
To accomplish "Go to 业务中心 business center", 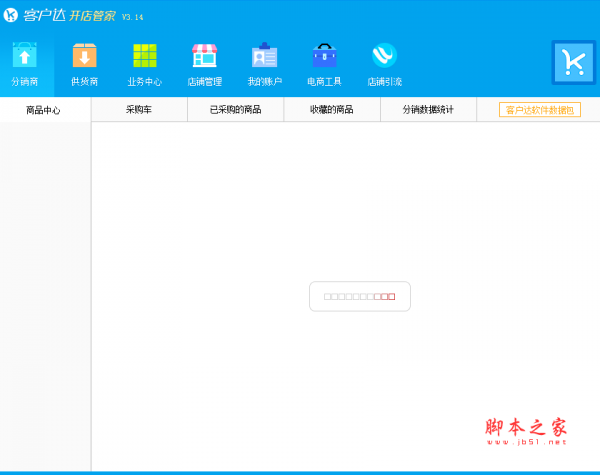I will coord(144,64).
